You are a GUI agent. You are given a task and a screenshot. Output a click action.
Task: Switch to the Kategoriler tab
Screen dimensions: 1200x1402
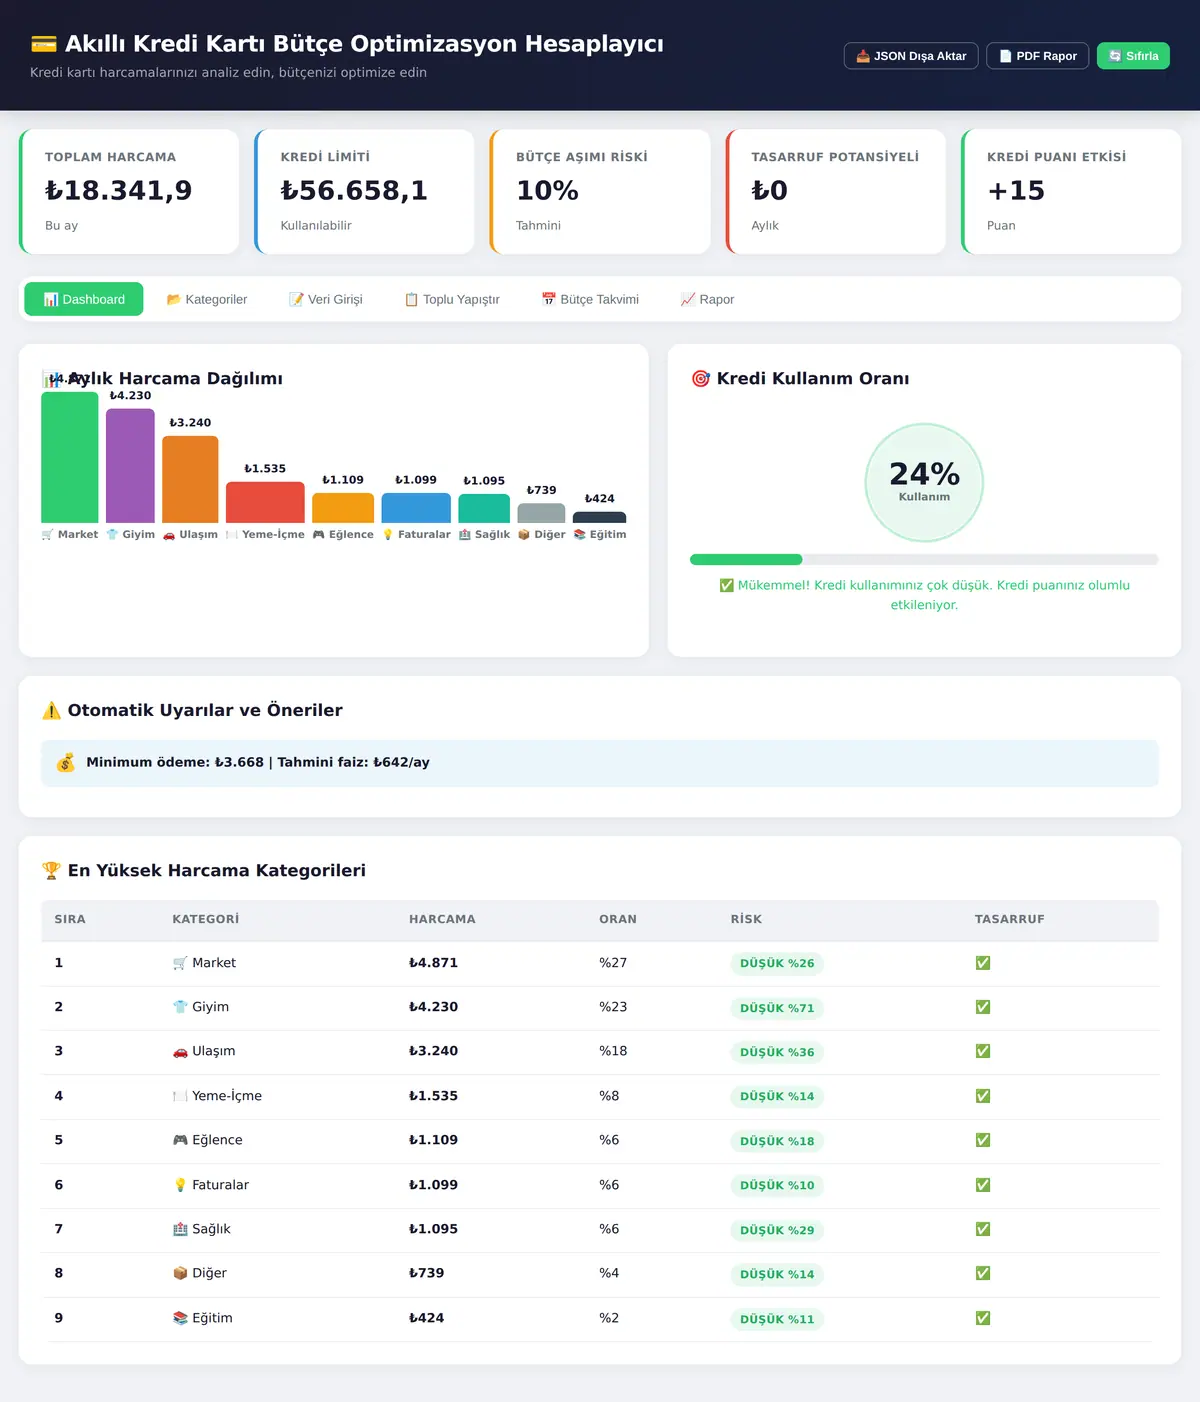(x=206, y=299)
